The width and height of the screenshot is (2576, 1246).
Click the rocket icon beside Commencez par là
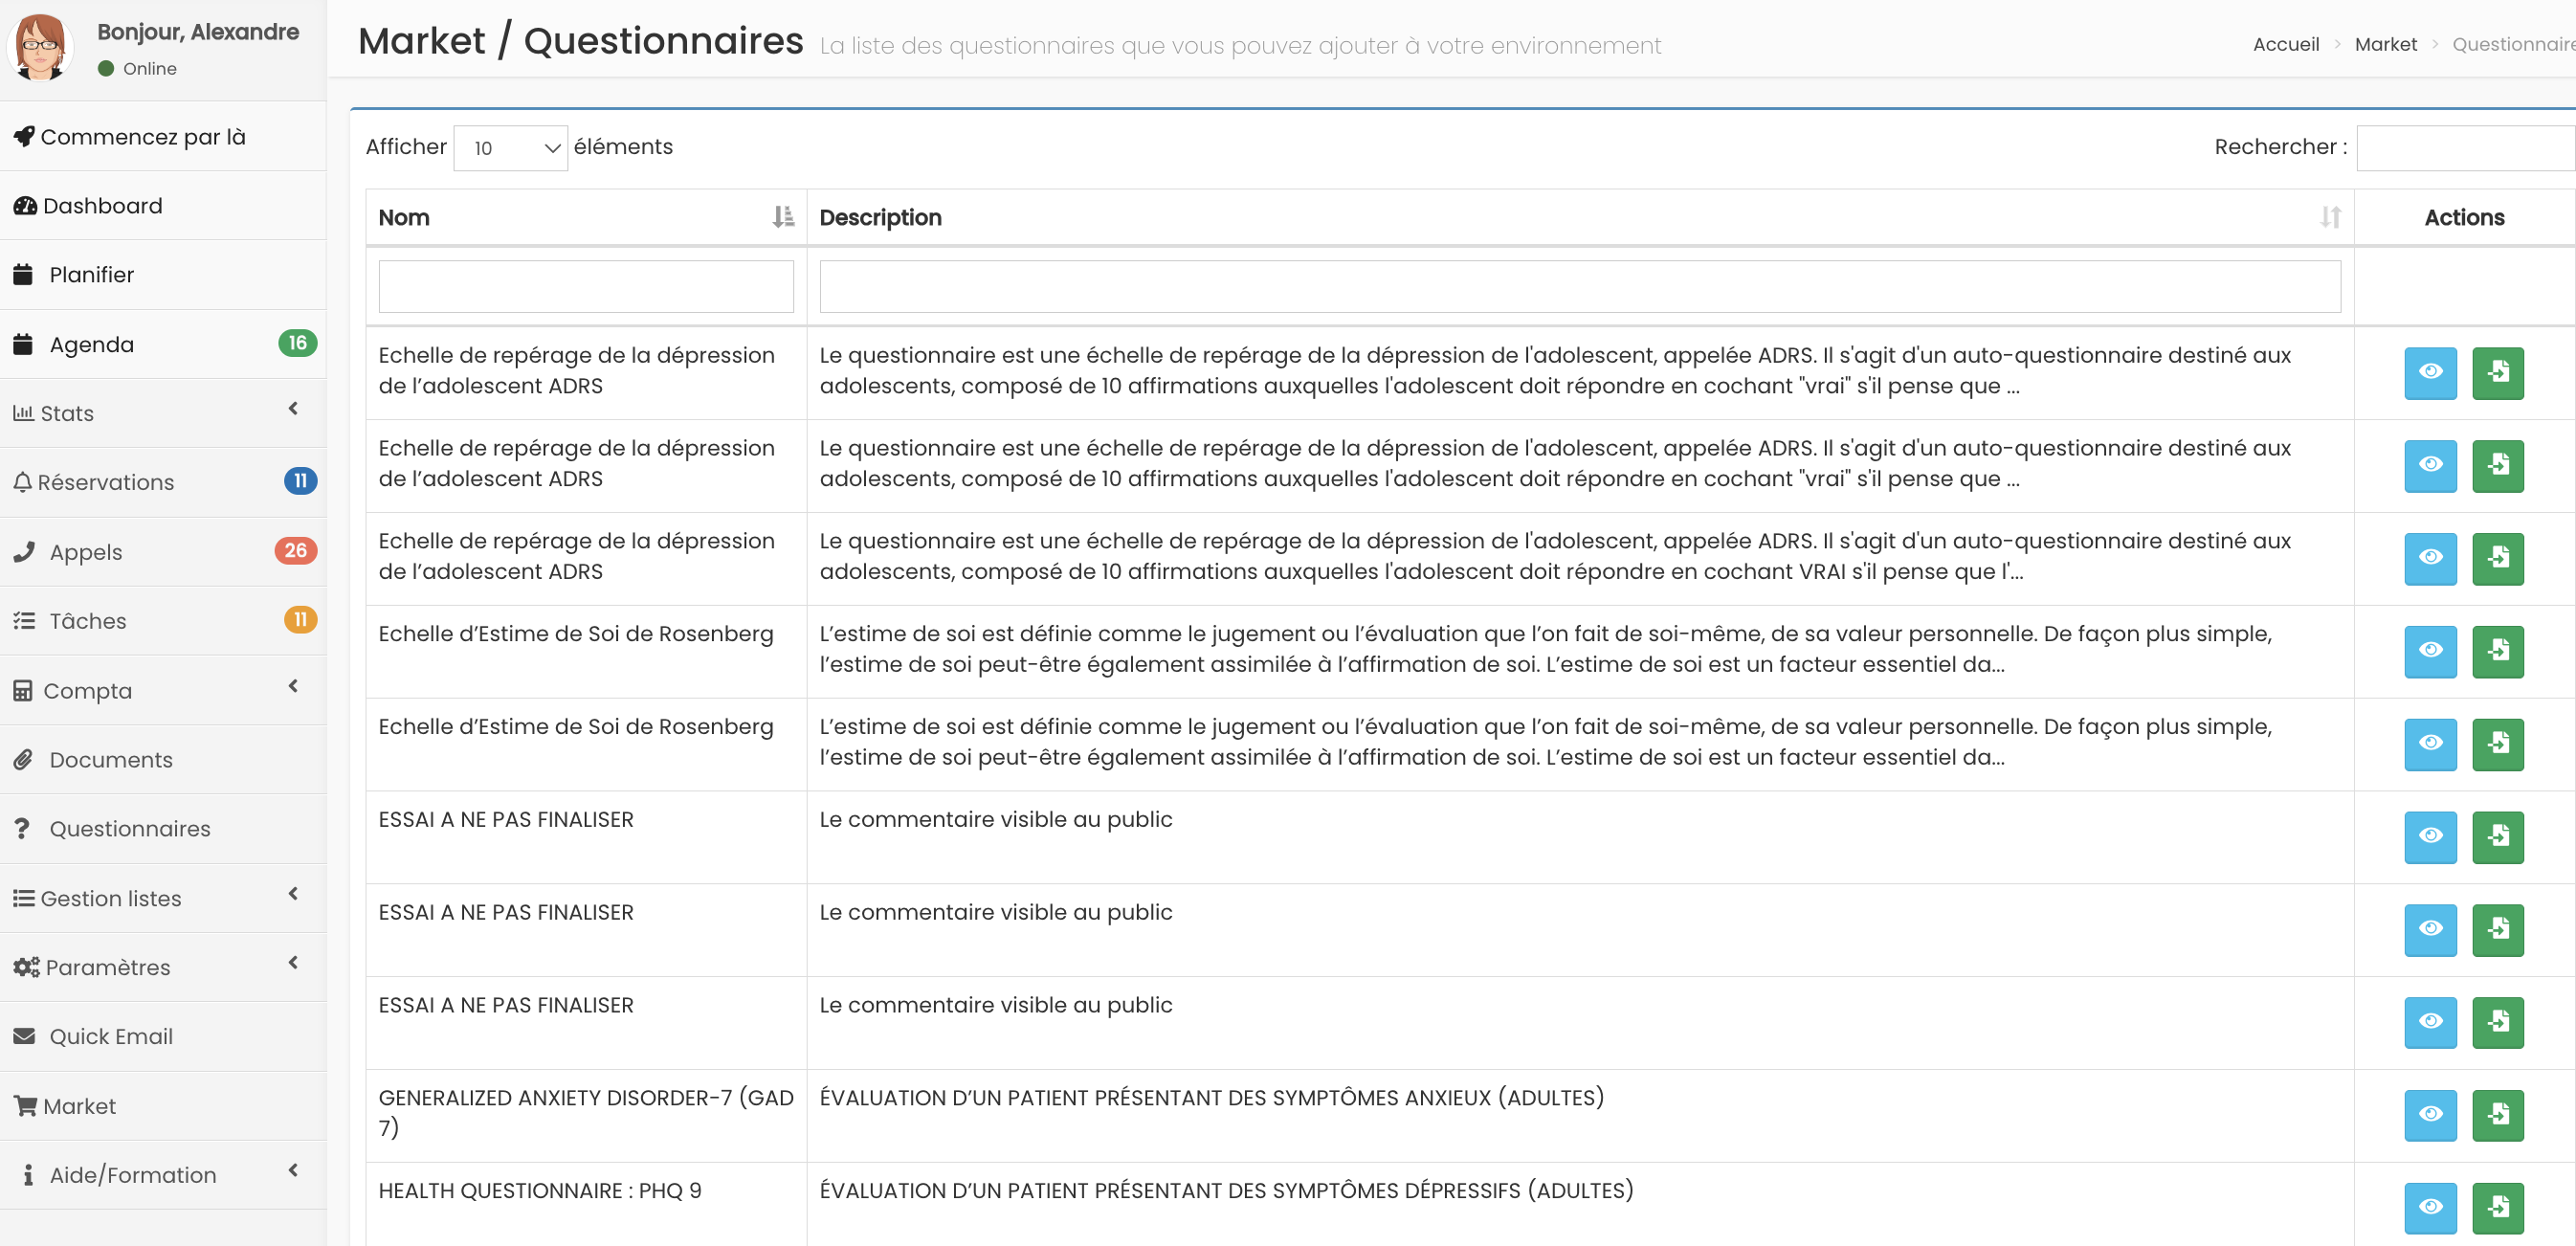coord(24,136)
